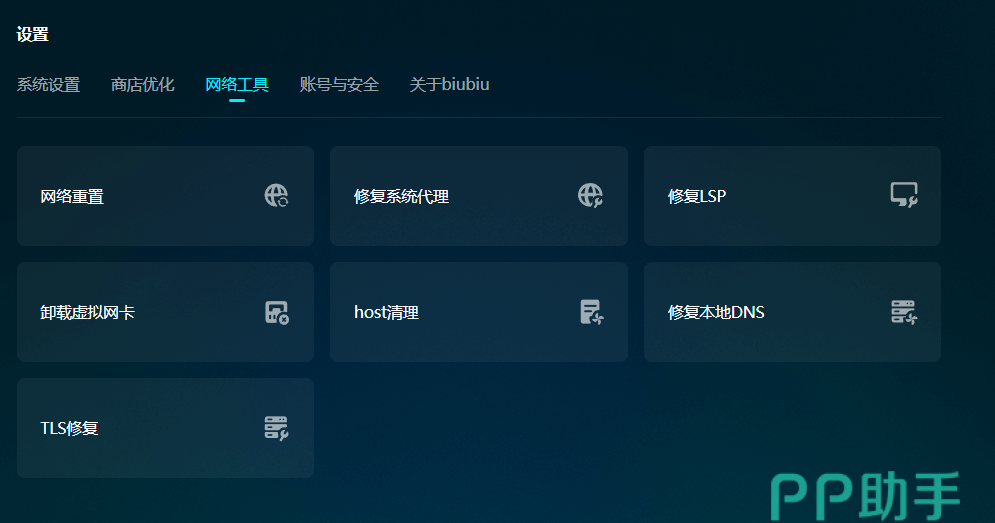This screenshot has height=523, width=995.
Task: Click the server wrench icon for TLS修复
Action: tap(276, 428)
